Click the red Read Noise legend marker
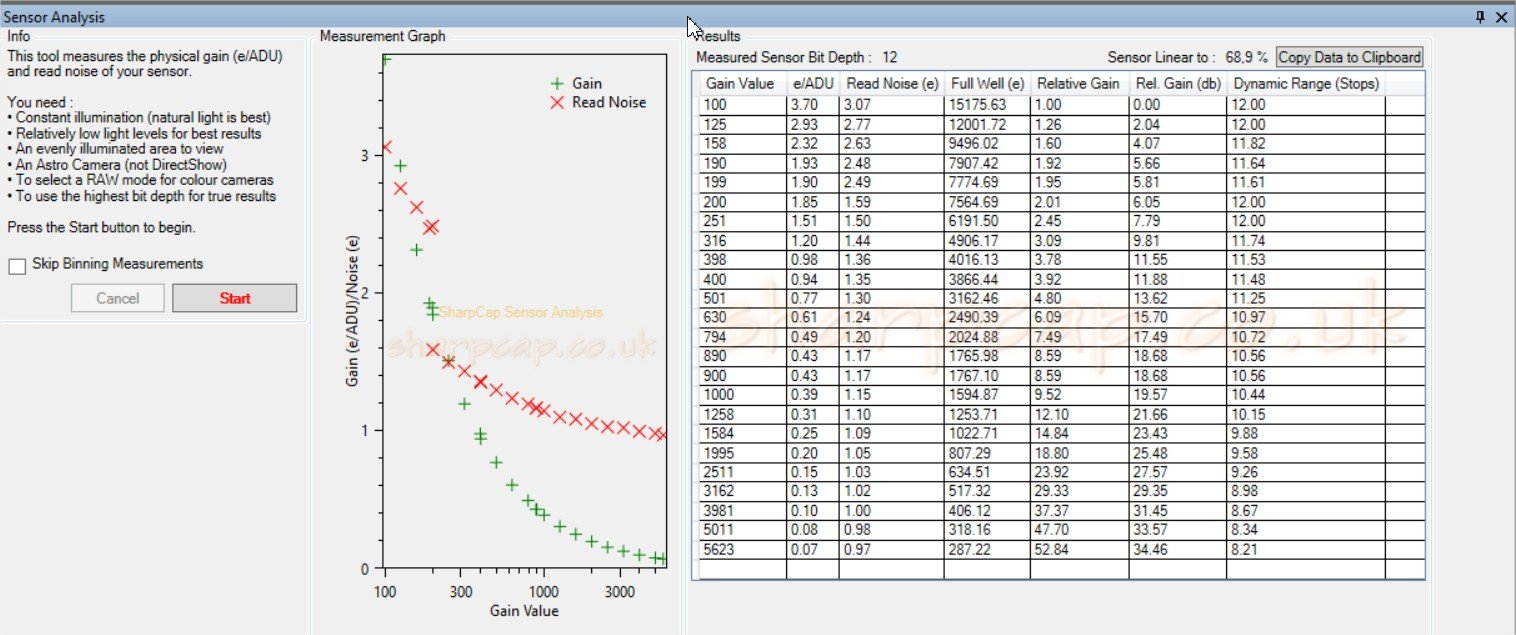Image resolution: width=1516 pixels, height=635 pixels. [x=557, y=102]
